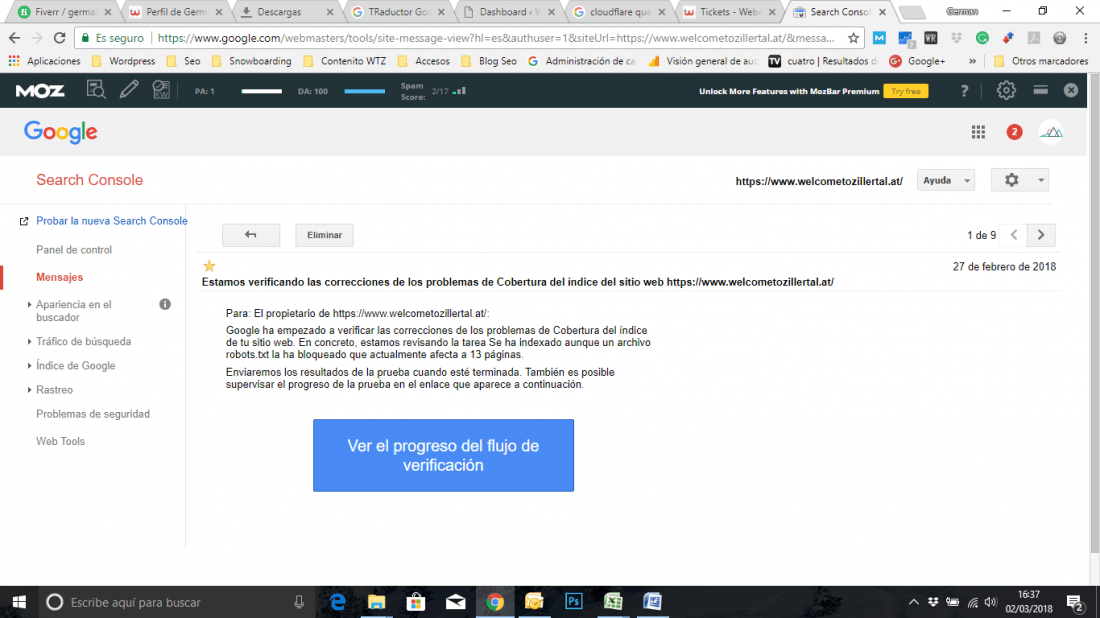This screenshot has height=618, width=1100.
Task: Open MozBar settings gear
Action: [x=1006, y=90]
